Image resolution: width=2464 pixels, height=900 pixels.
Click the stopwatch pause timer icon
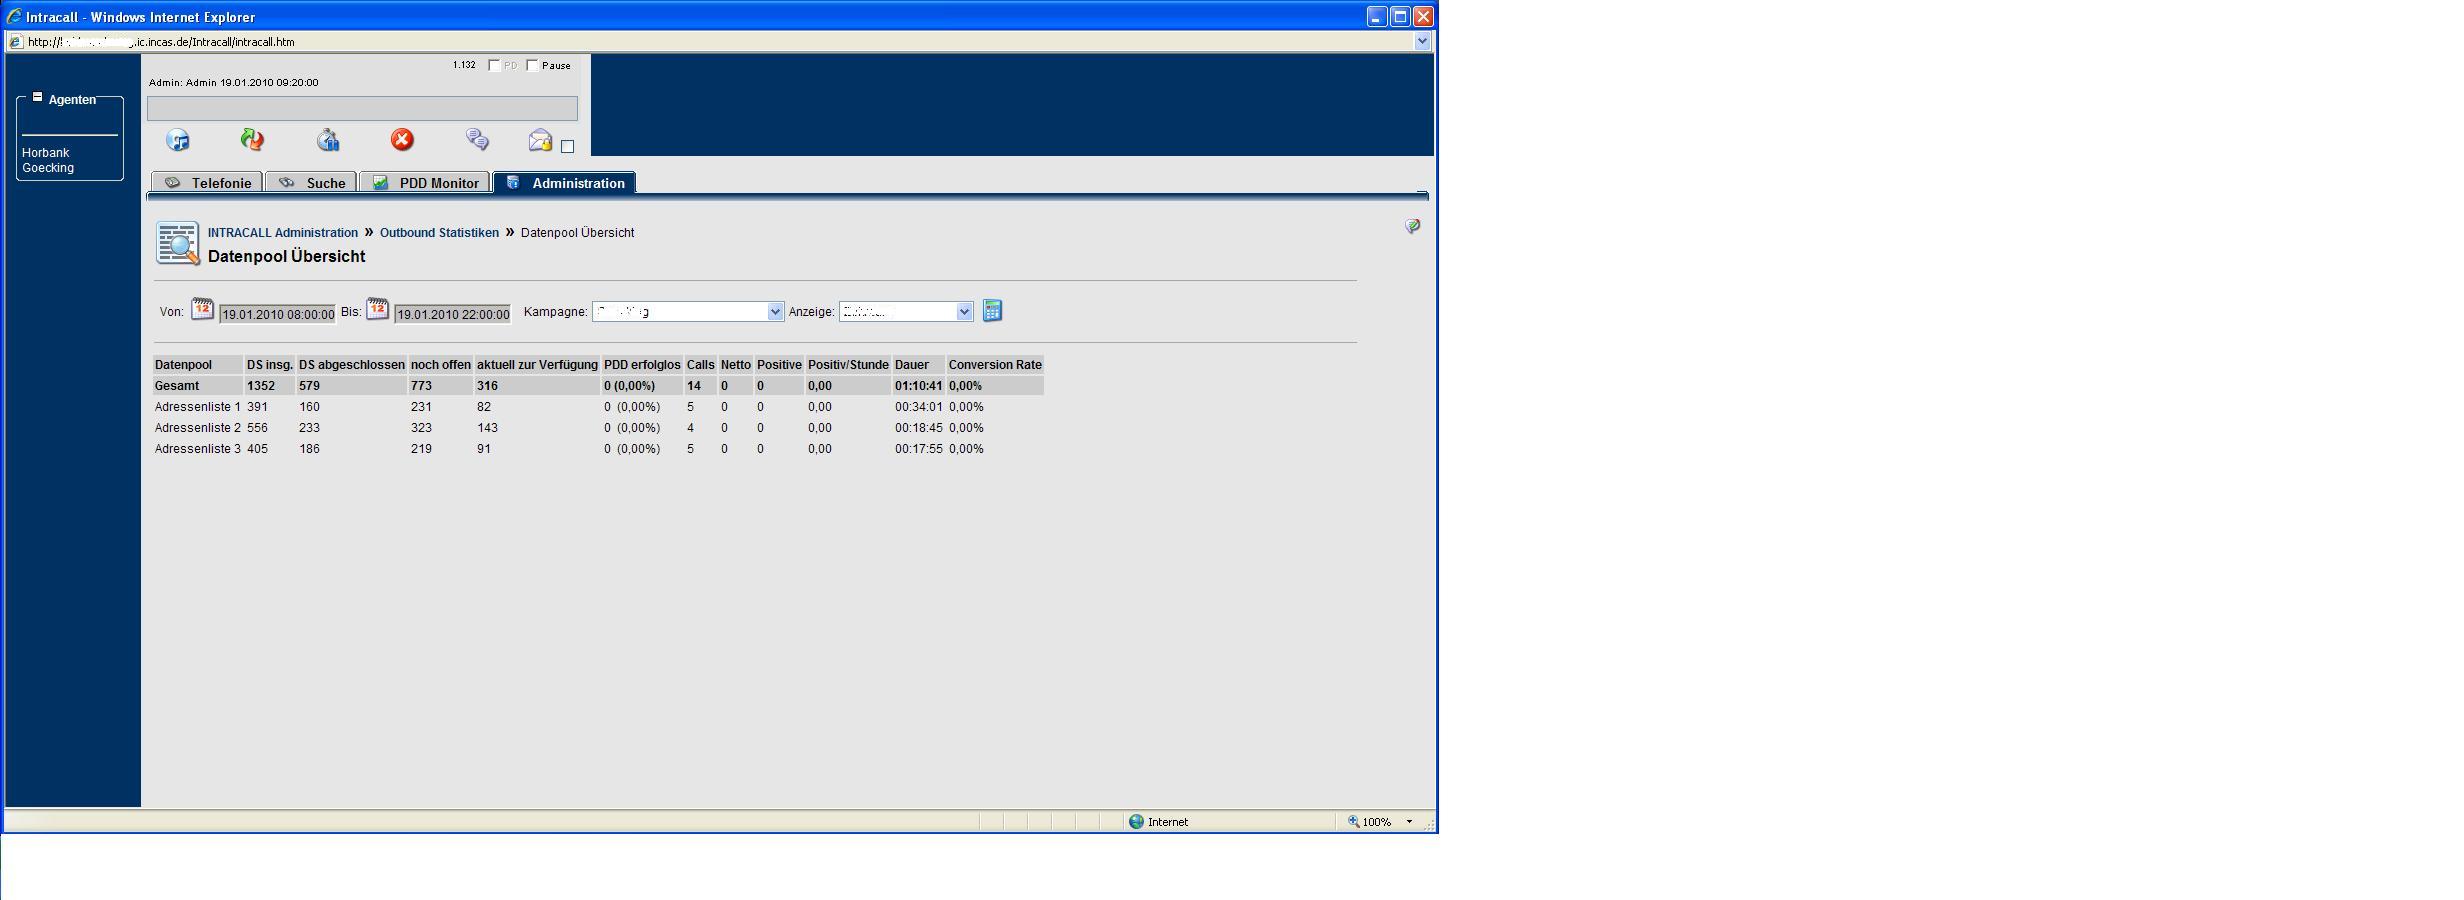point(328,140)
